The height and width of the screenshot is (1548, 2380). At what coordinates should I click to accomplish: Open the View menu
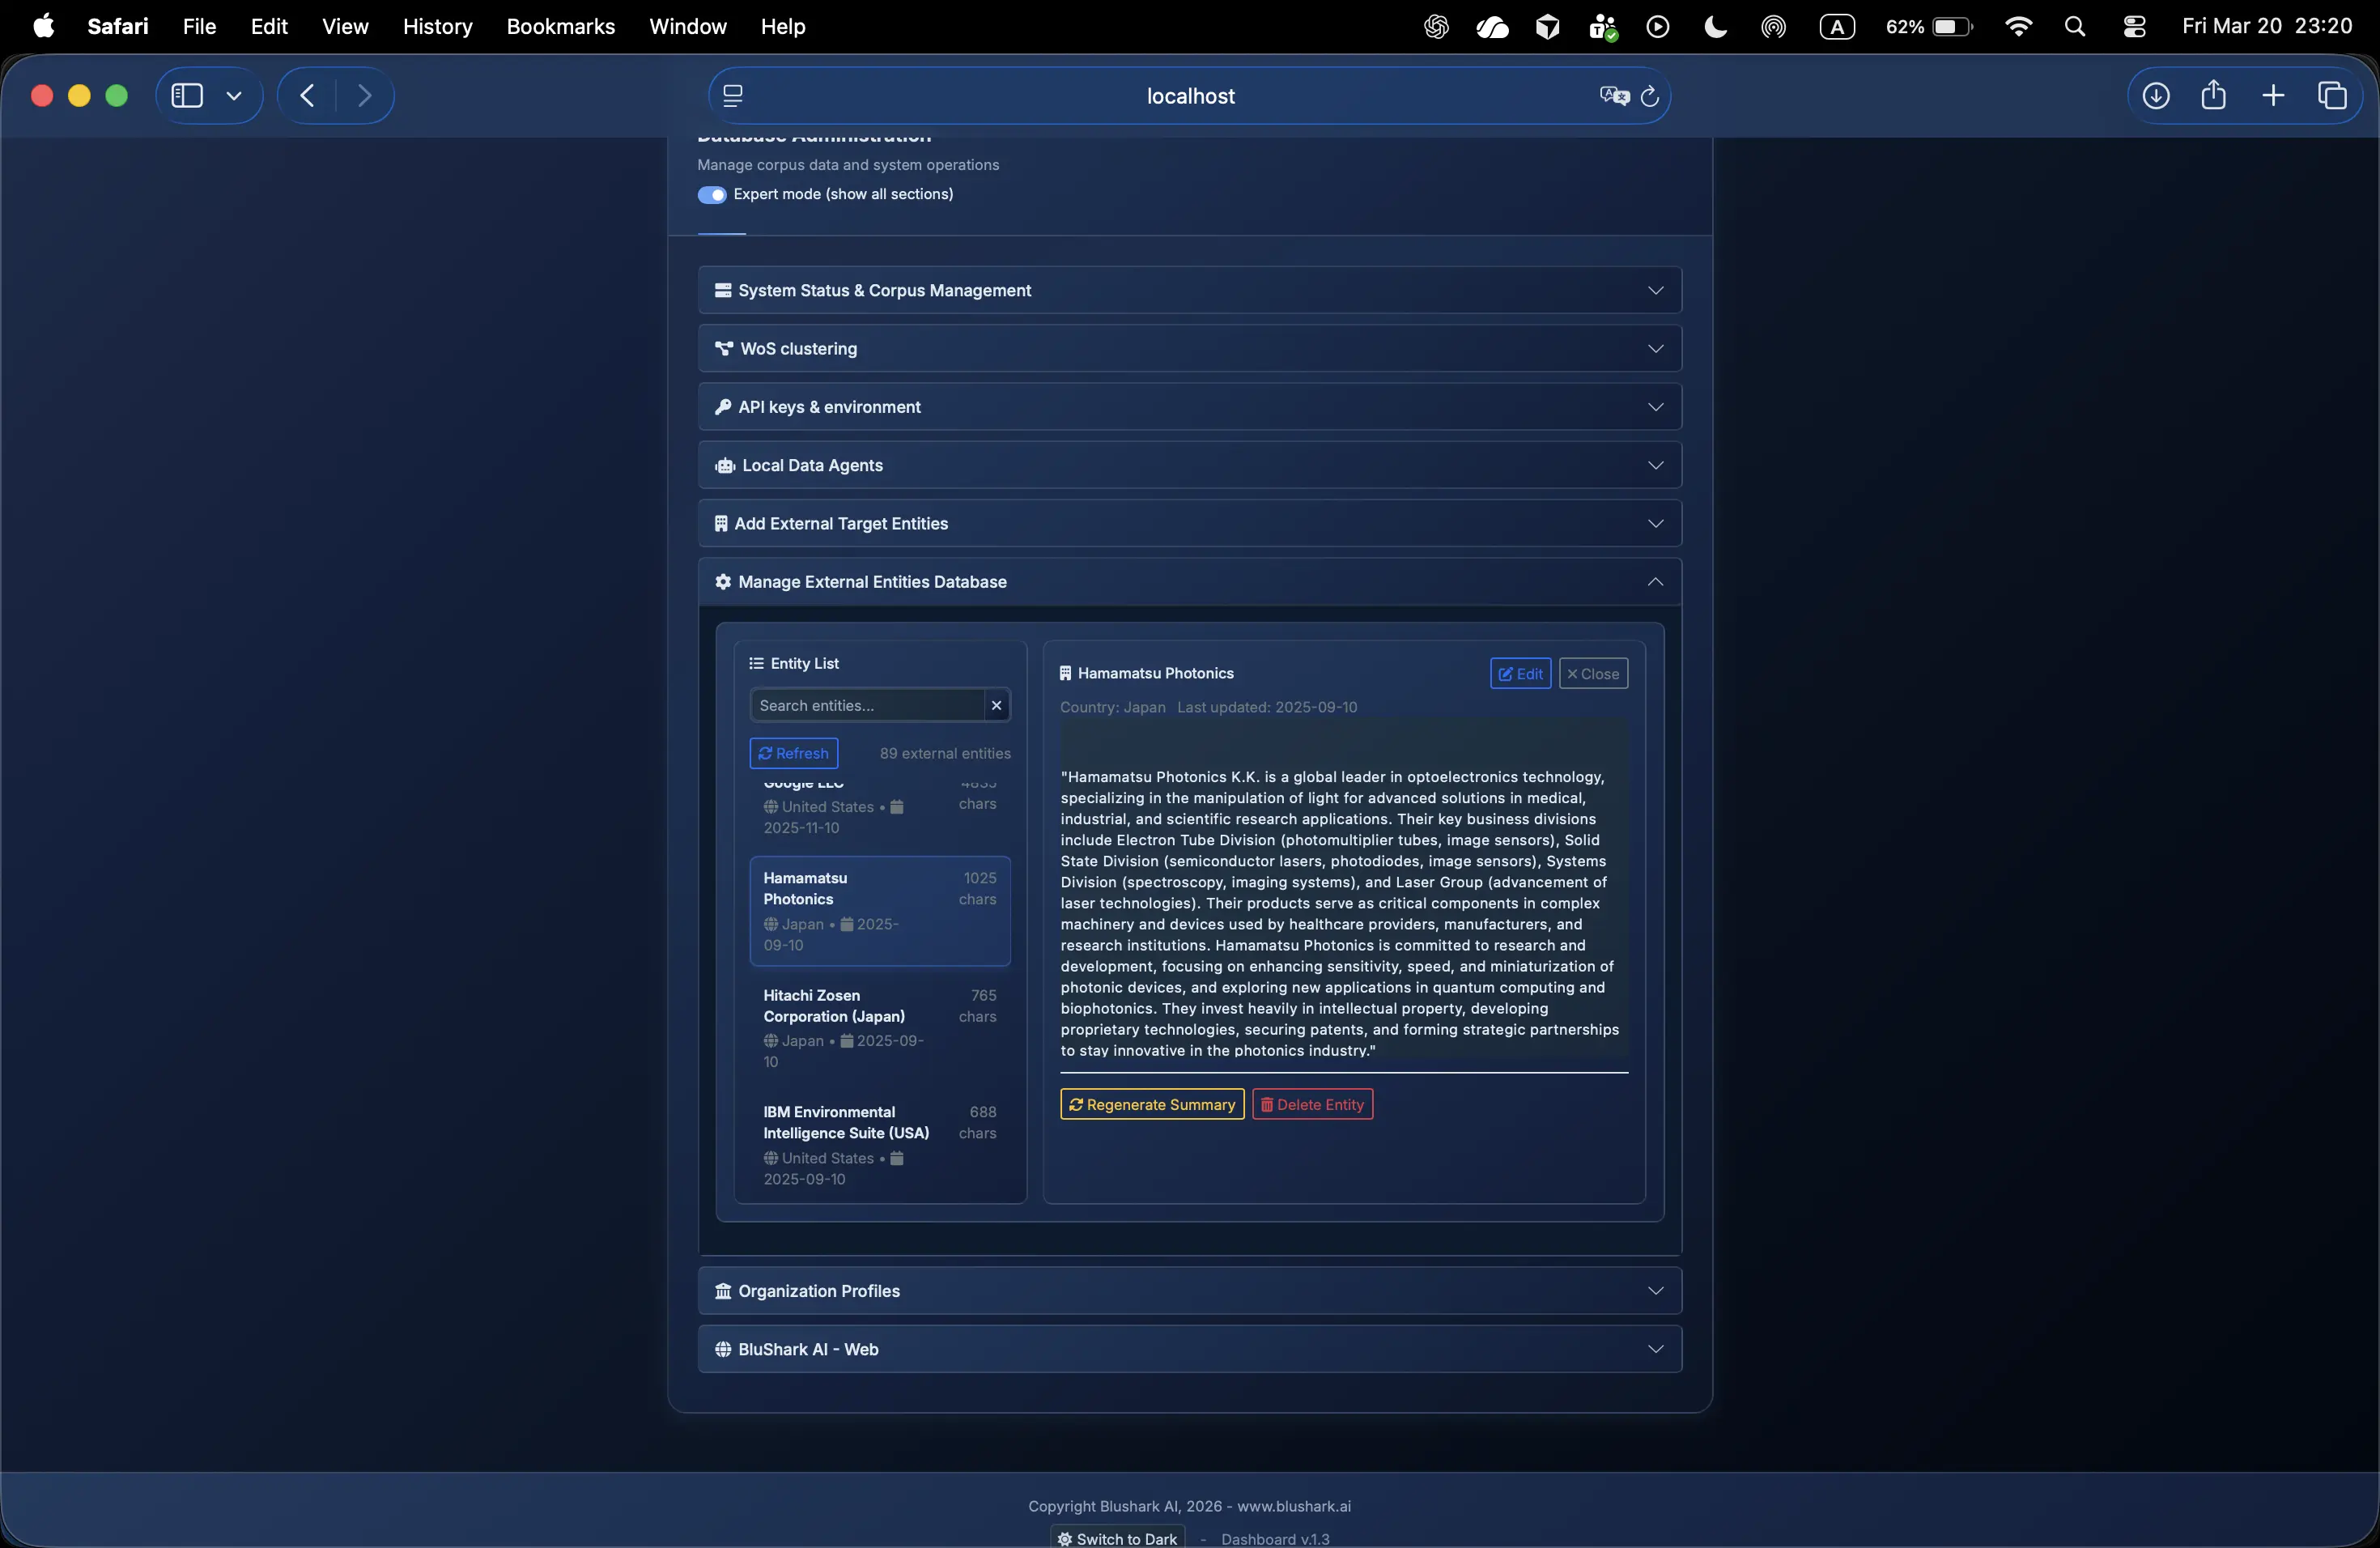345,26
